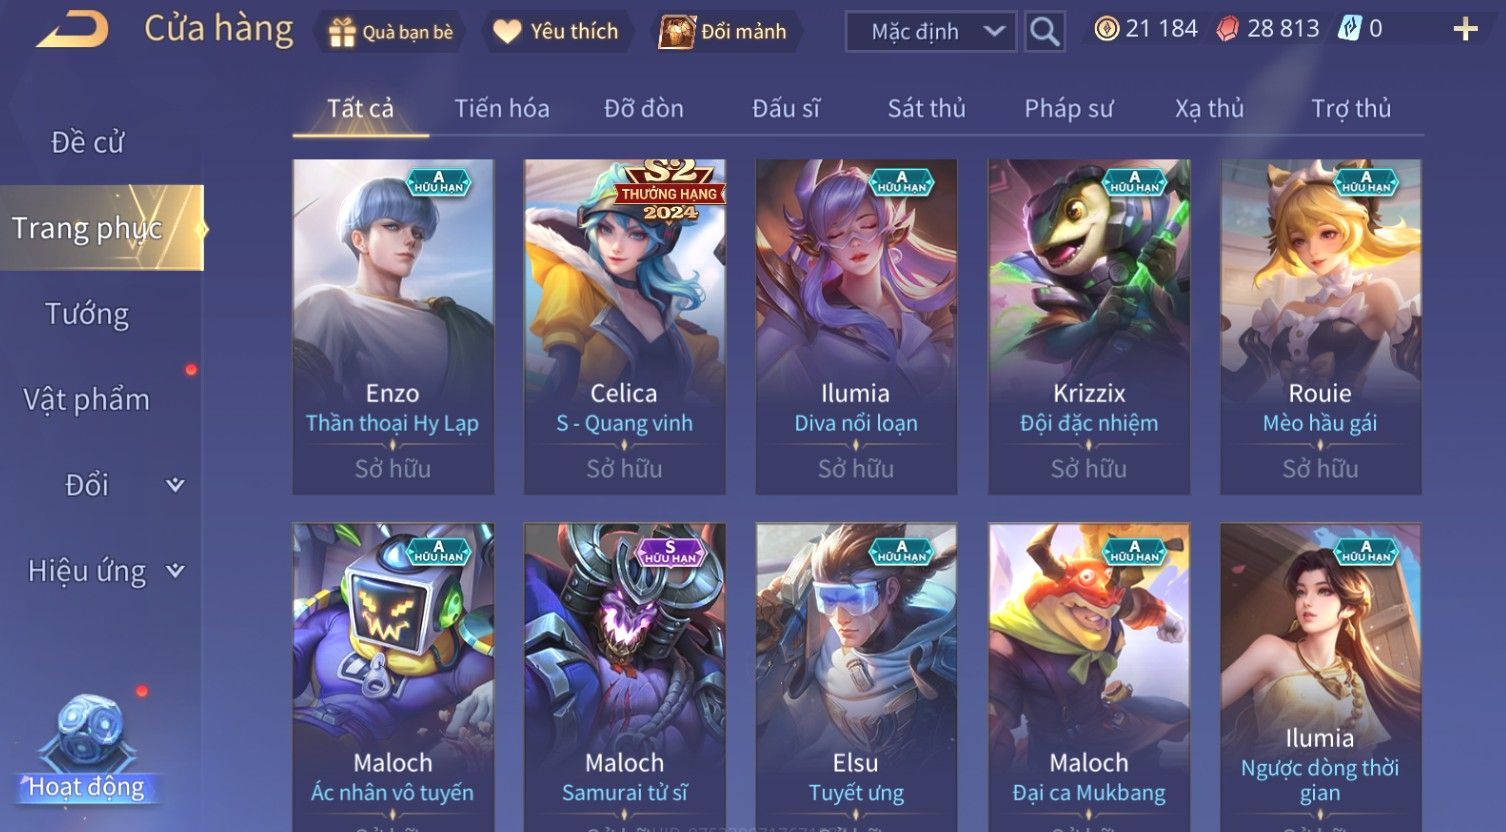Click the back arrow icon
Screen dimensions: 1506x832
[x=72, y=30]
